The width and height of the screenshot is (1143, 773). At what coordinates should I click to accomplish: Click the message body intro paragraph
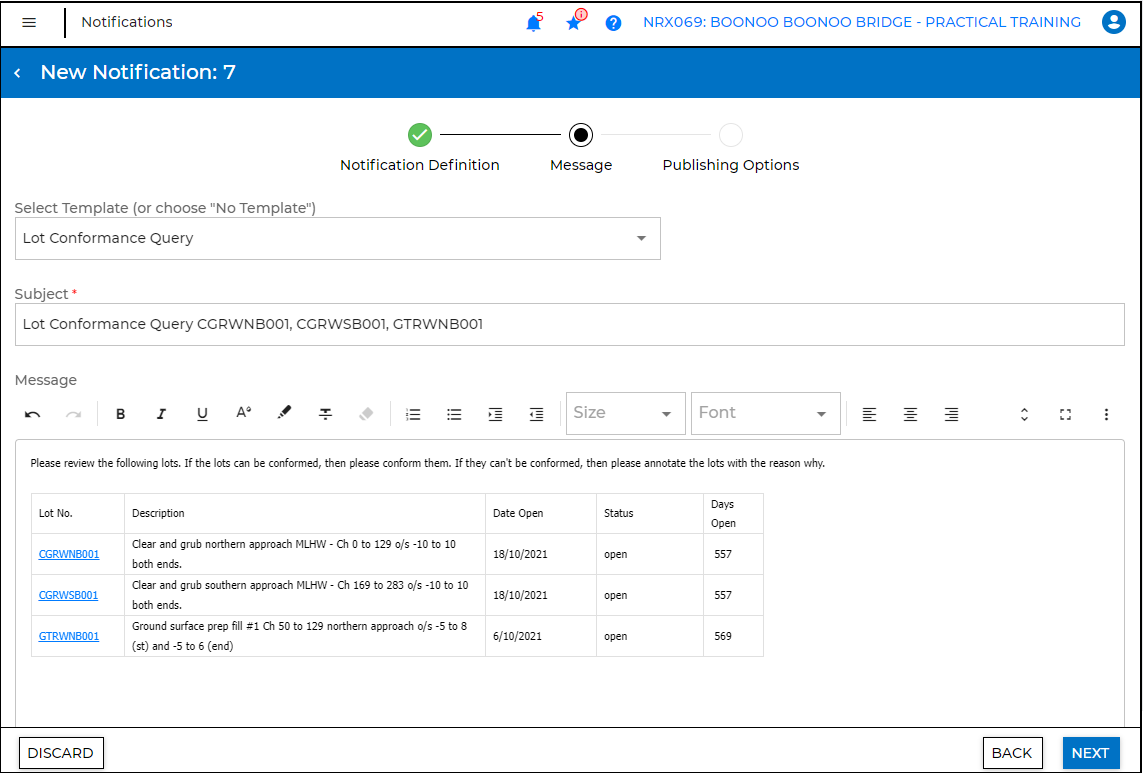tap(427, 463)
